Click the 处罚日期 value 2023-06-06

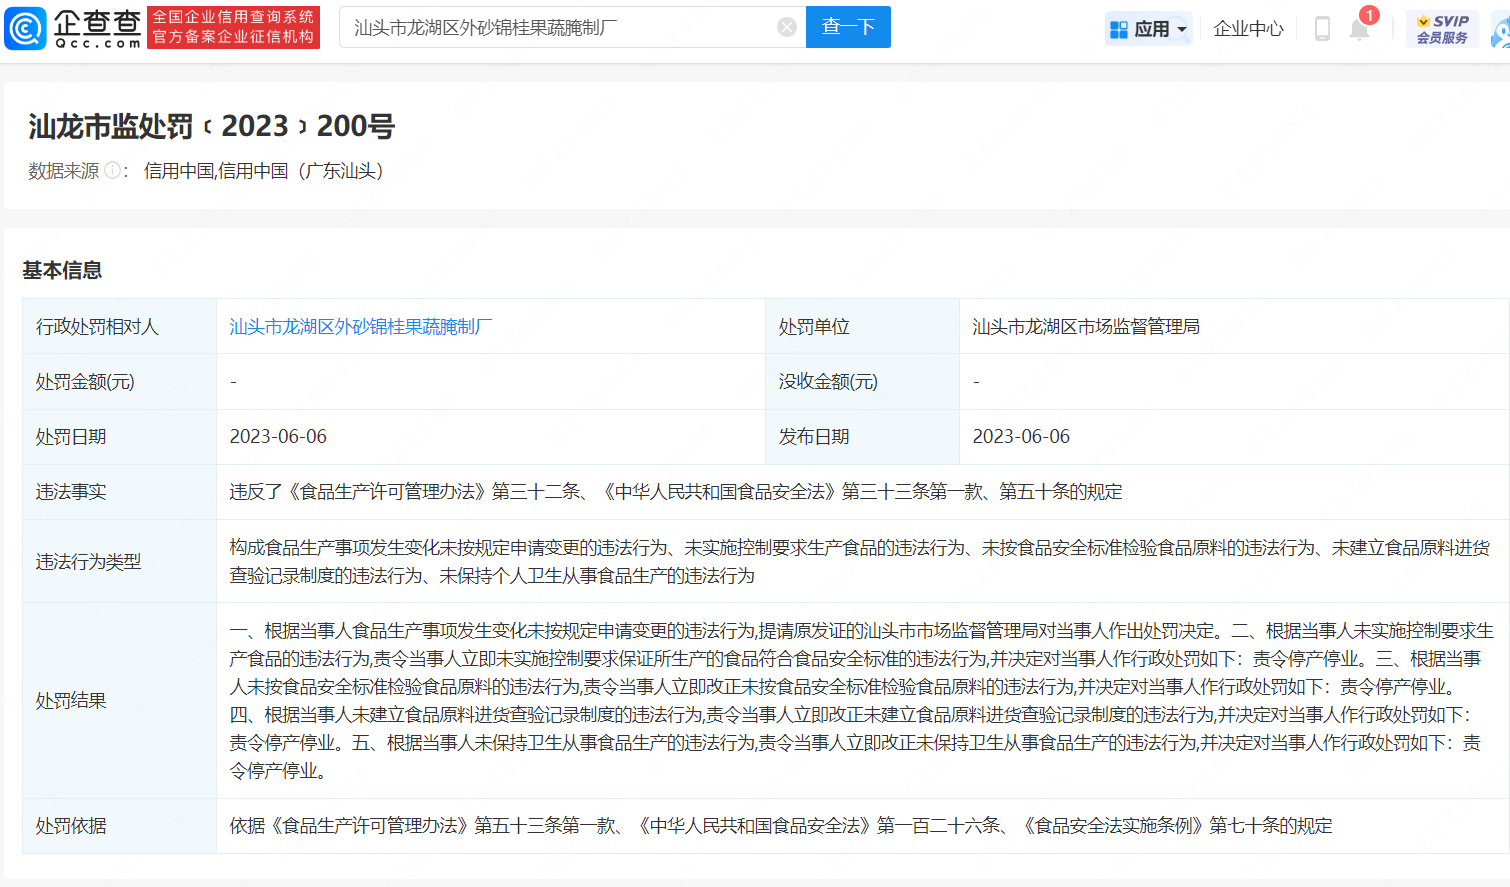click(x=278, y=437)
